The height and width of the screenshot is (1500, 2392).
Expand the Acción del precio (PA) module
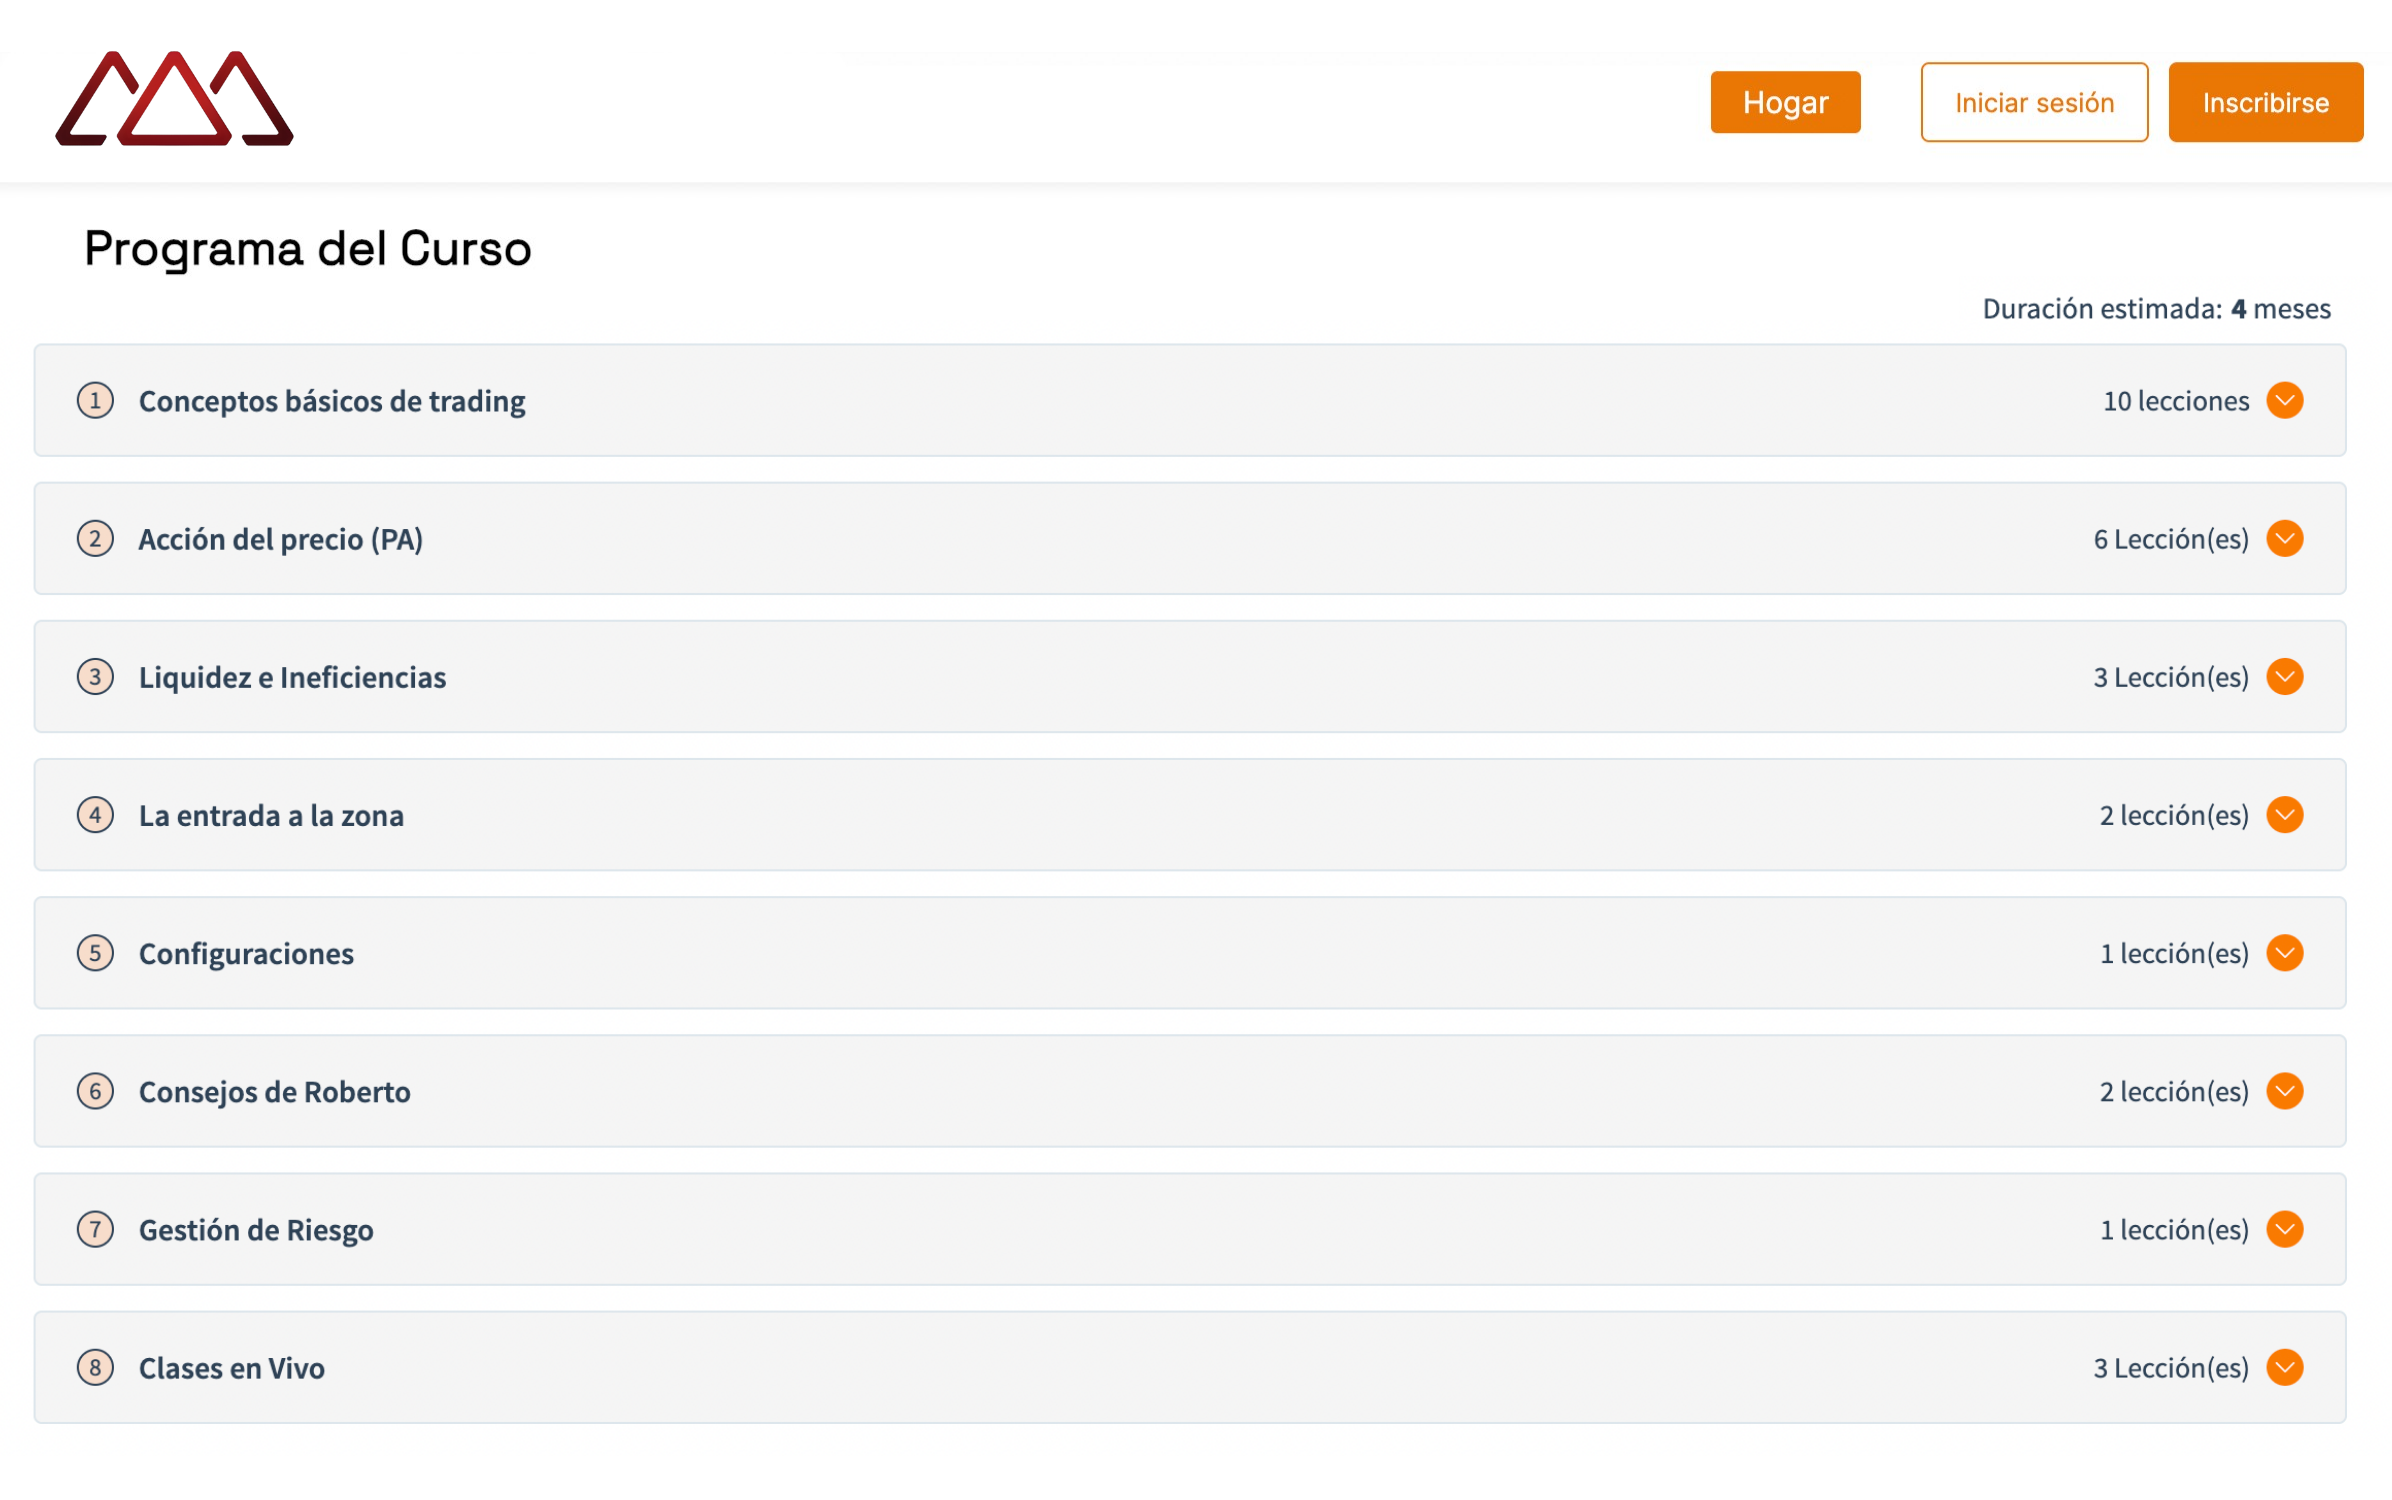coord(2284,538)
